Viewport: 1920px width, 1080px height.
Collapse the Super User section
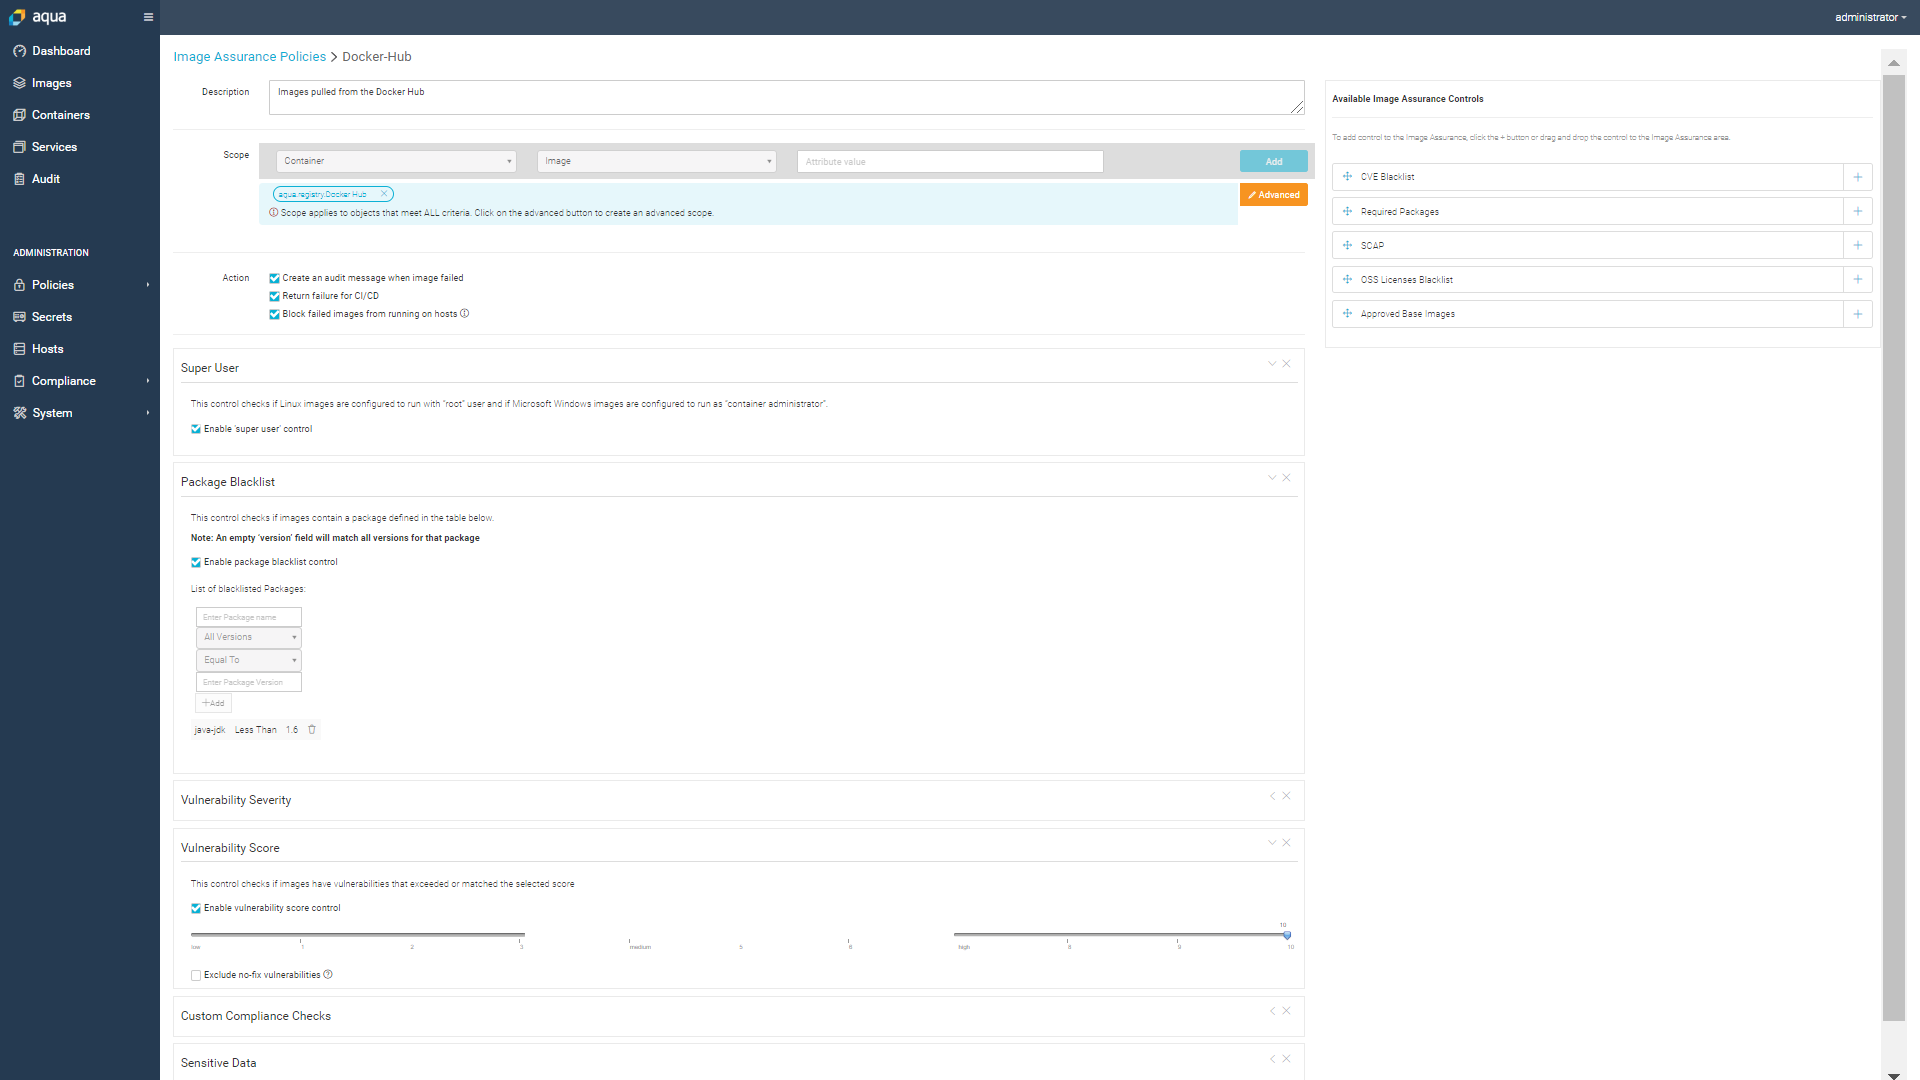(1272, 364)
